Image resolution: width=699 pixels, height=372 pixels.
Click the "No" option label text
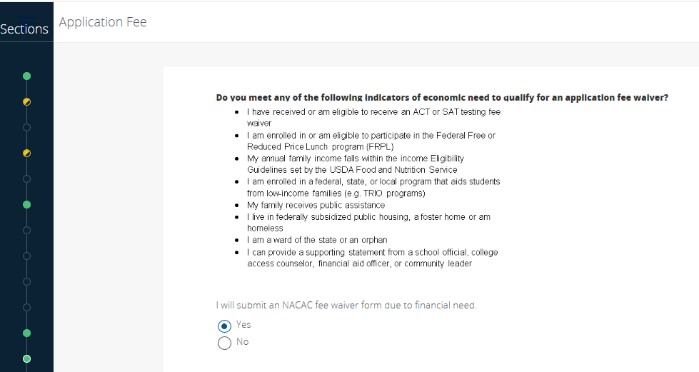242,342
